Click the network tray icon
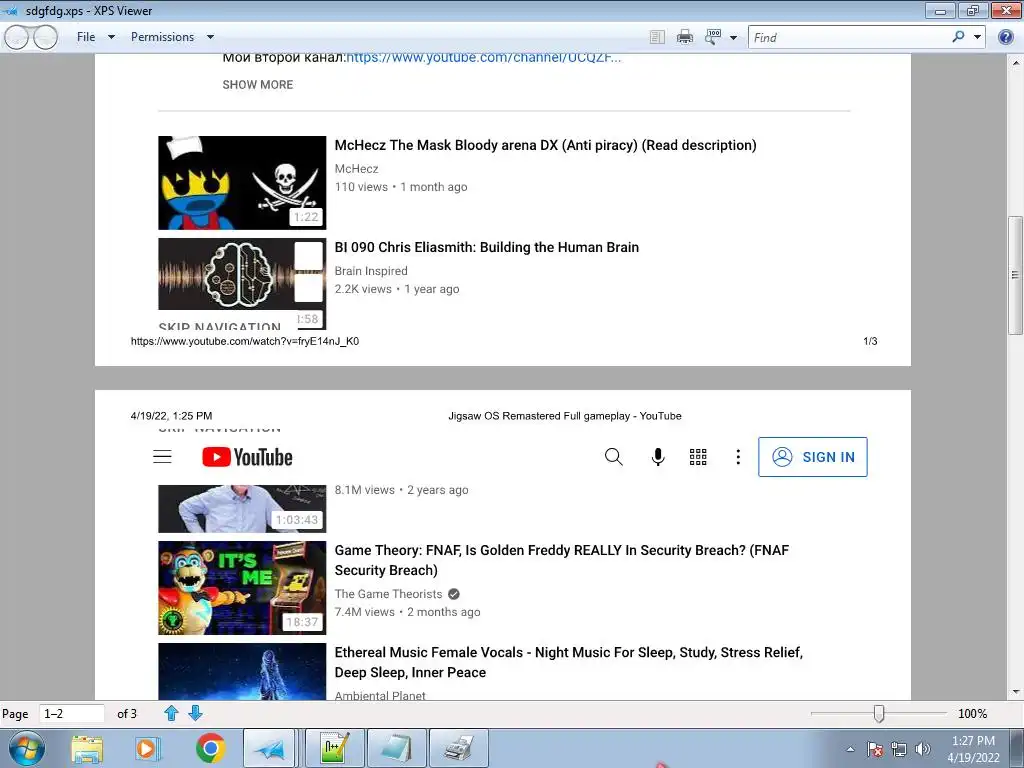Screen dimensions: 1024x768 [899, 749]
